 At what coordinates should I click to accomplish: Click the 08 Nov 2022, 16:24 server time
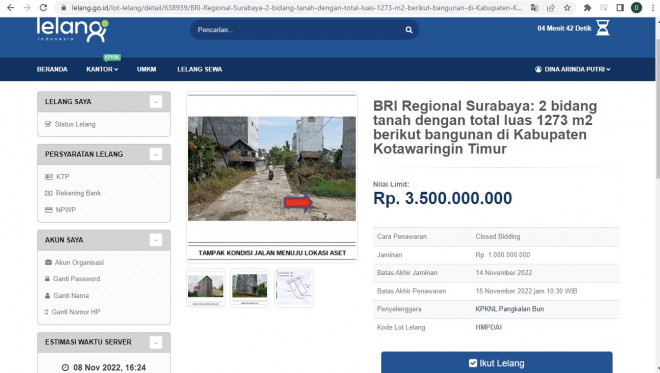[109, 368]
